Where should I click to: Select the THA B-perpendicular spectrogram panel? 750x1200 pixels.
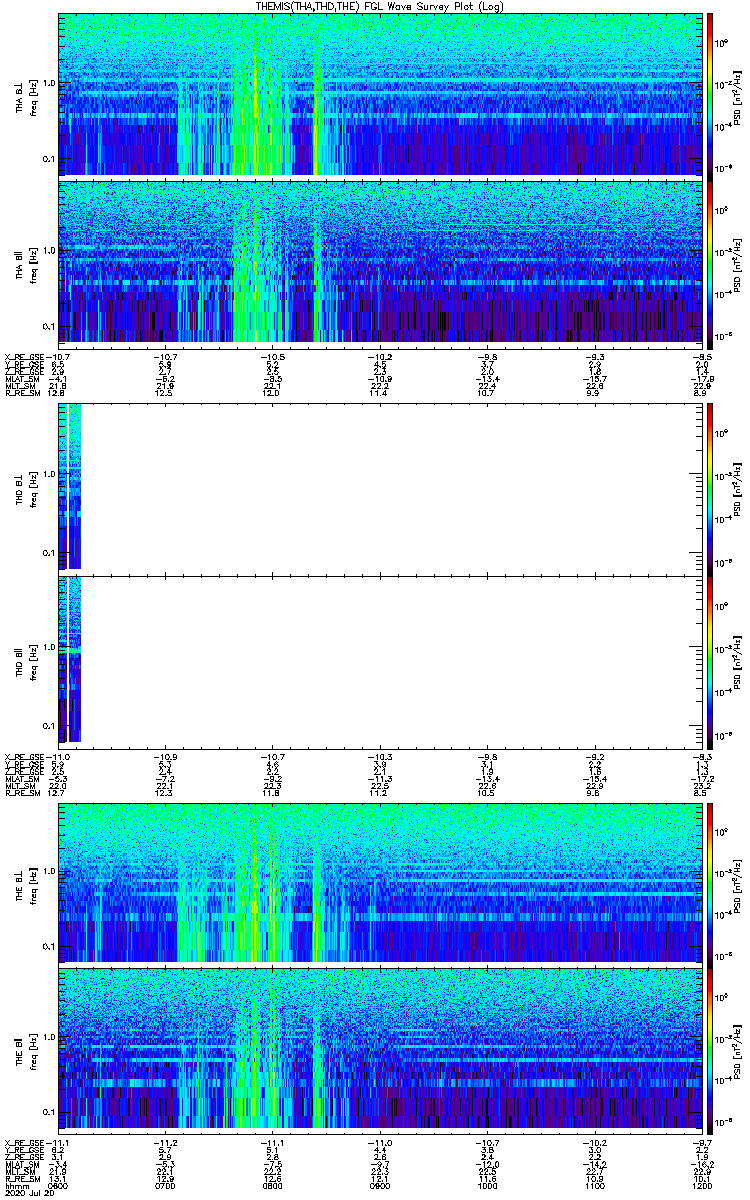click(379, 94)
